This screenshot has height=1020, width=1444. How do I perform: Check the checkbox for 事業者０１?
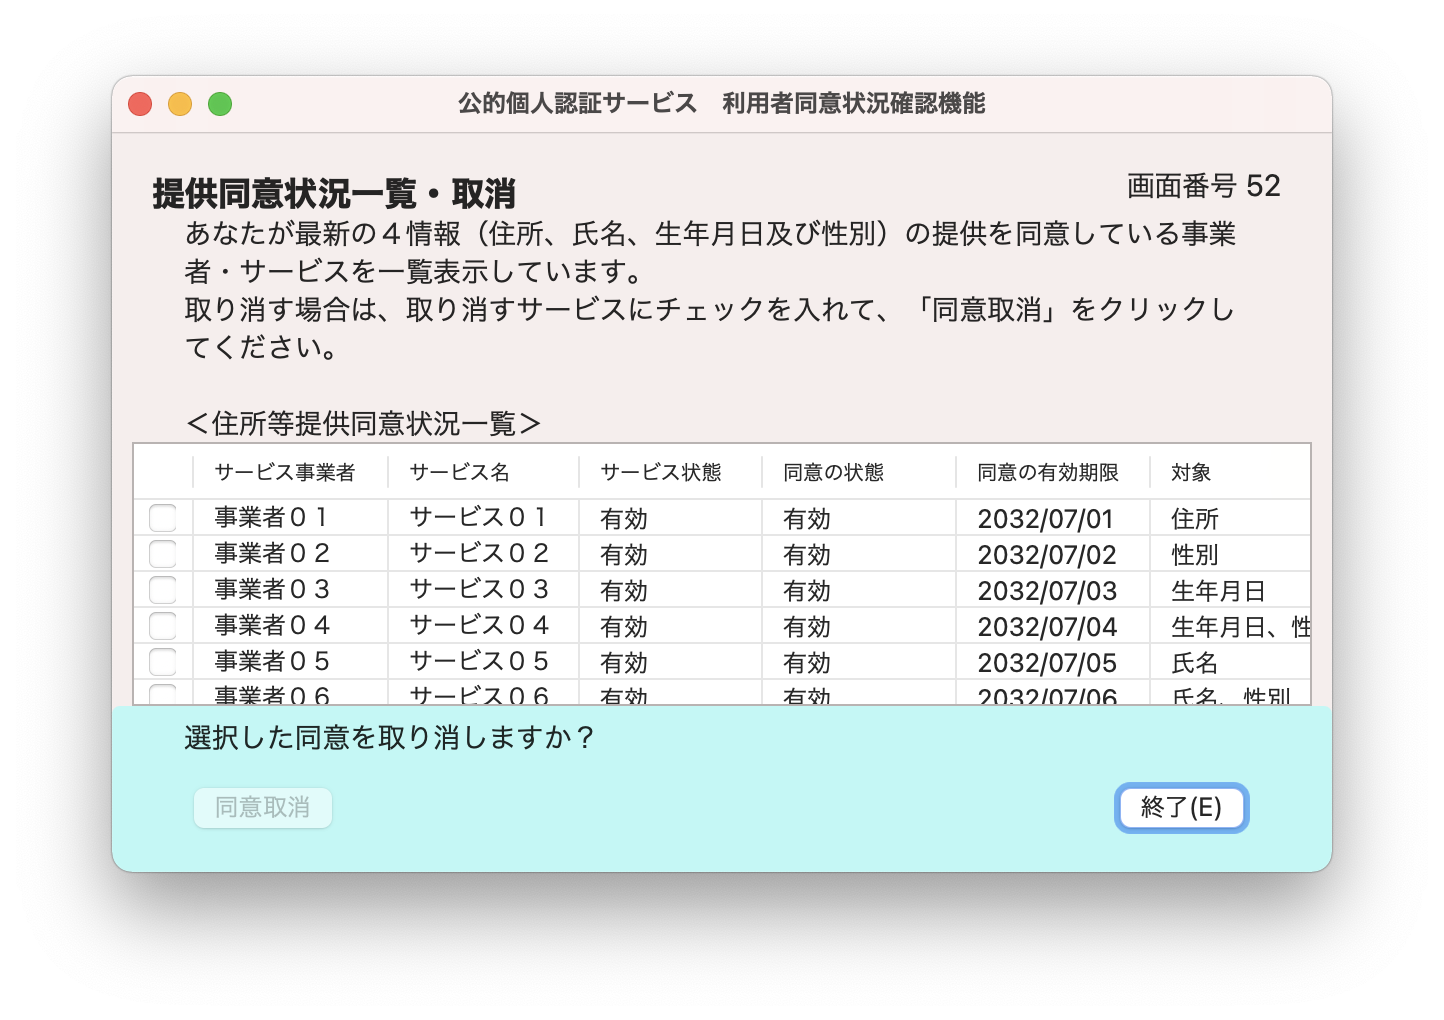tap(162, 518)
